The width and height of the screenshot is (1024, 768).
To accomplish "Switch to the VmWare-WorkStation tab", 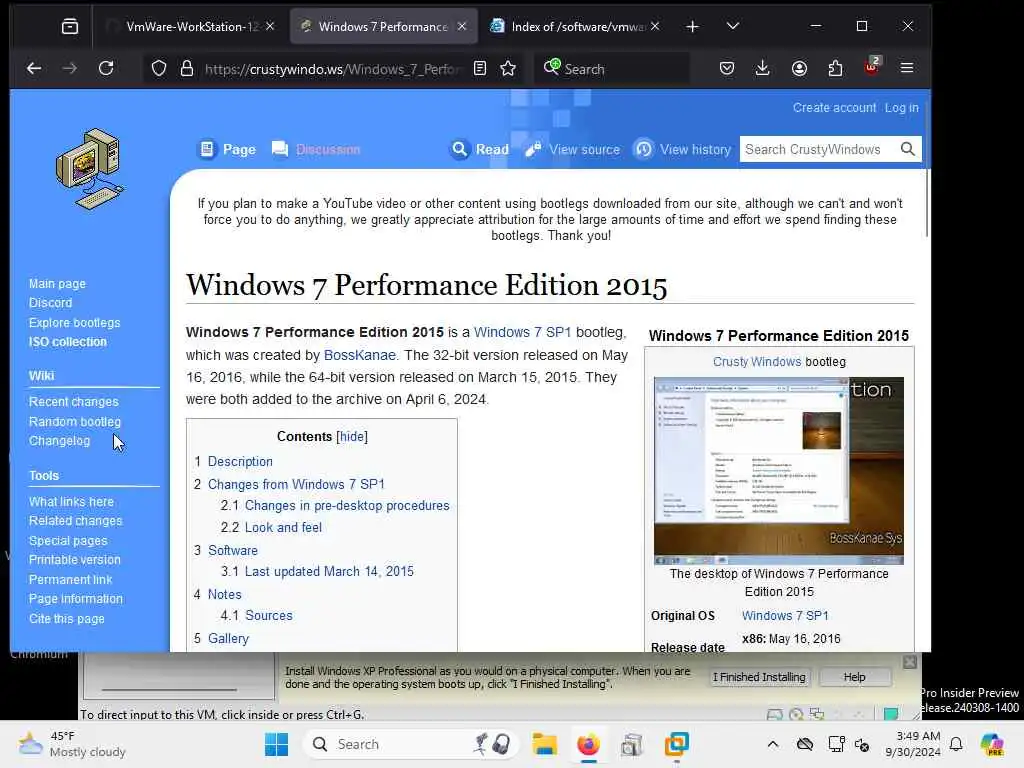I will (x=190, y=26).
